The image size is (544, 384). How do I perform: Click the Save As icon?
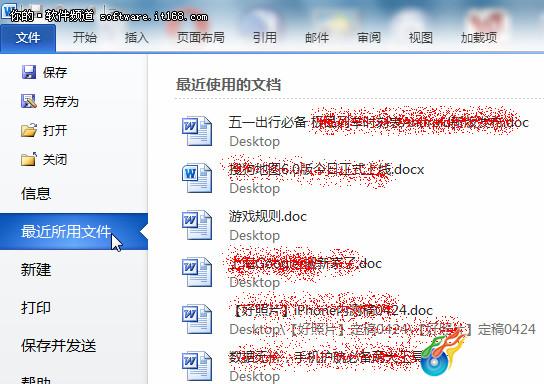(x=29, y=101)
